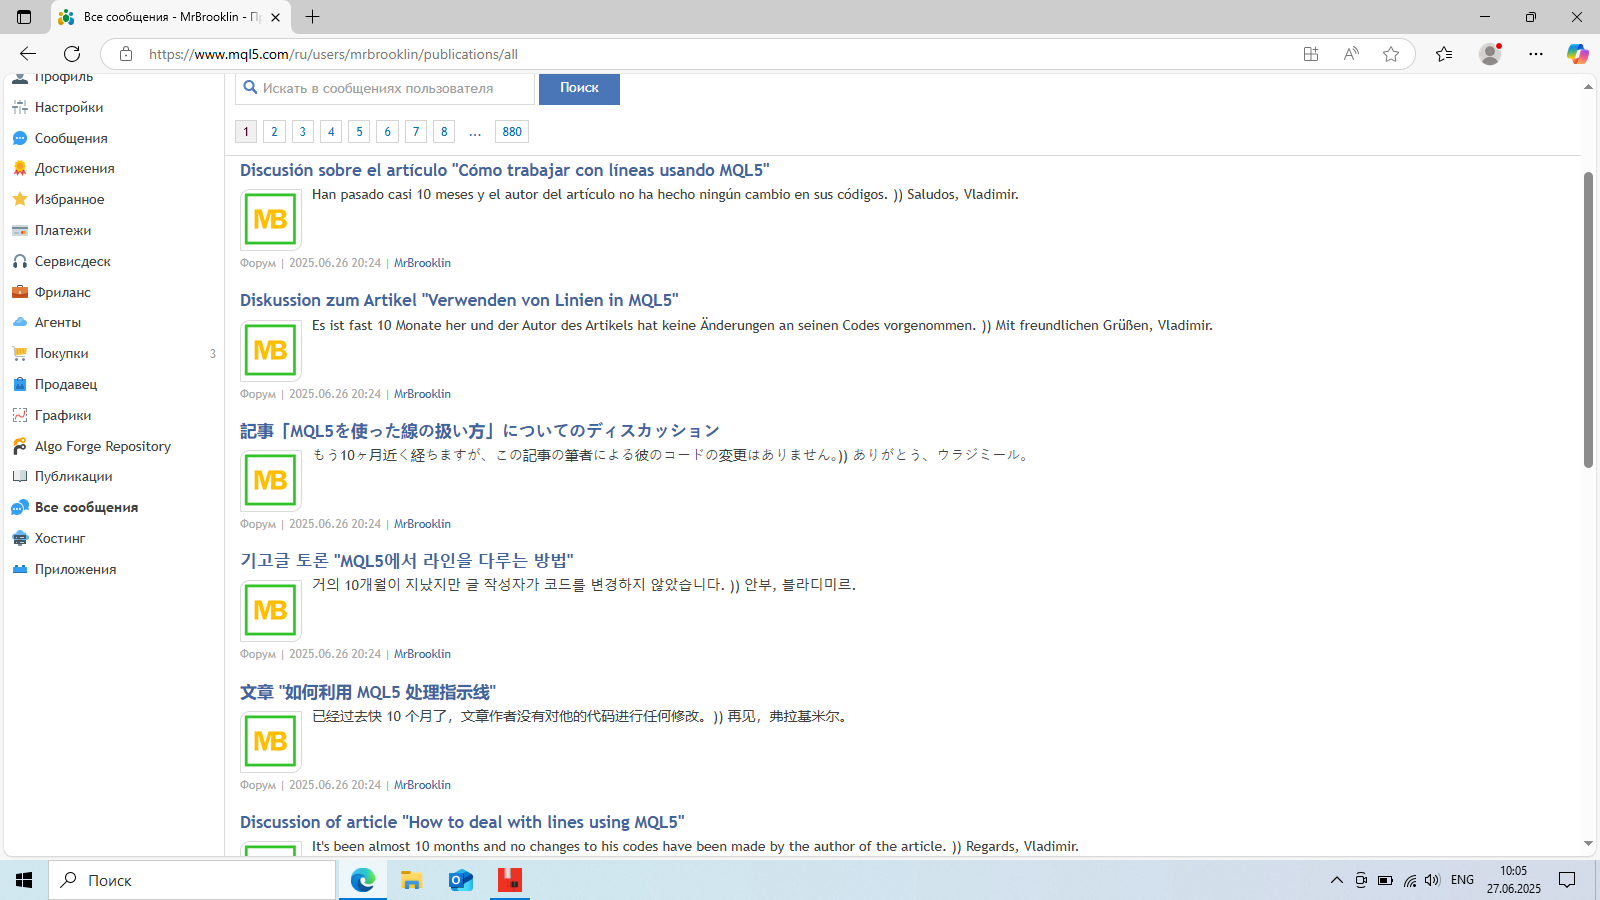This screenshot has width=1600, height=900.
Task: Open the Windows notification center icon
Action: coord(1567,880)
